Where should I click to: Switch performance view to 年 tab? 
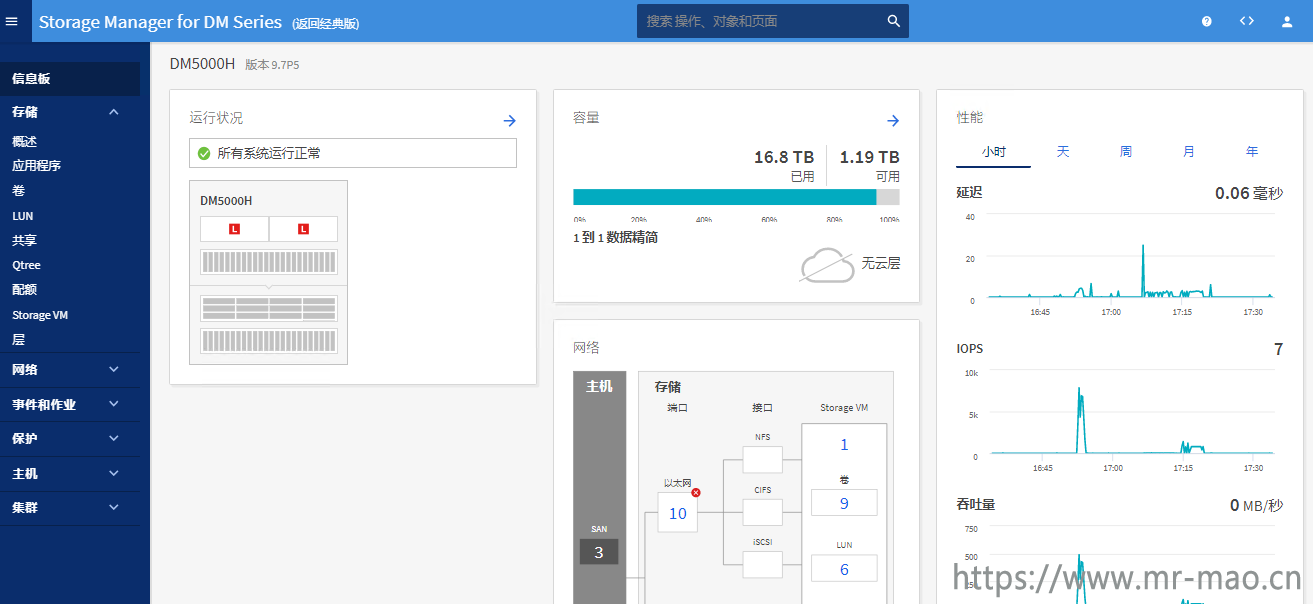click(x=1252, y=152)
